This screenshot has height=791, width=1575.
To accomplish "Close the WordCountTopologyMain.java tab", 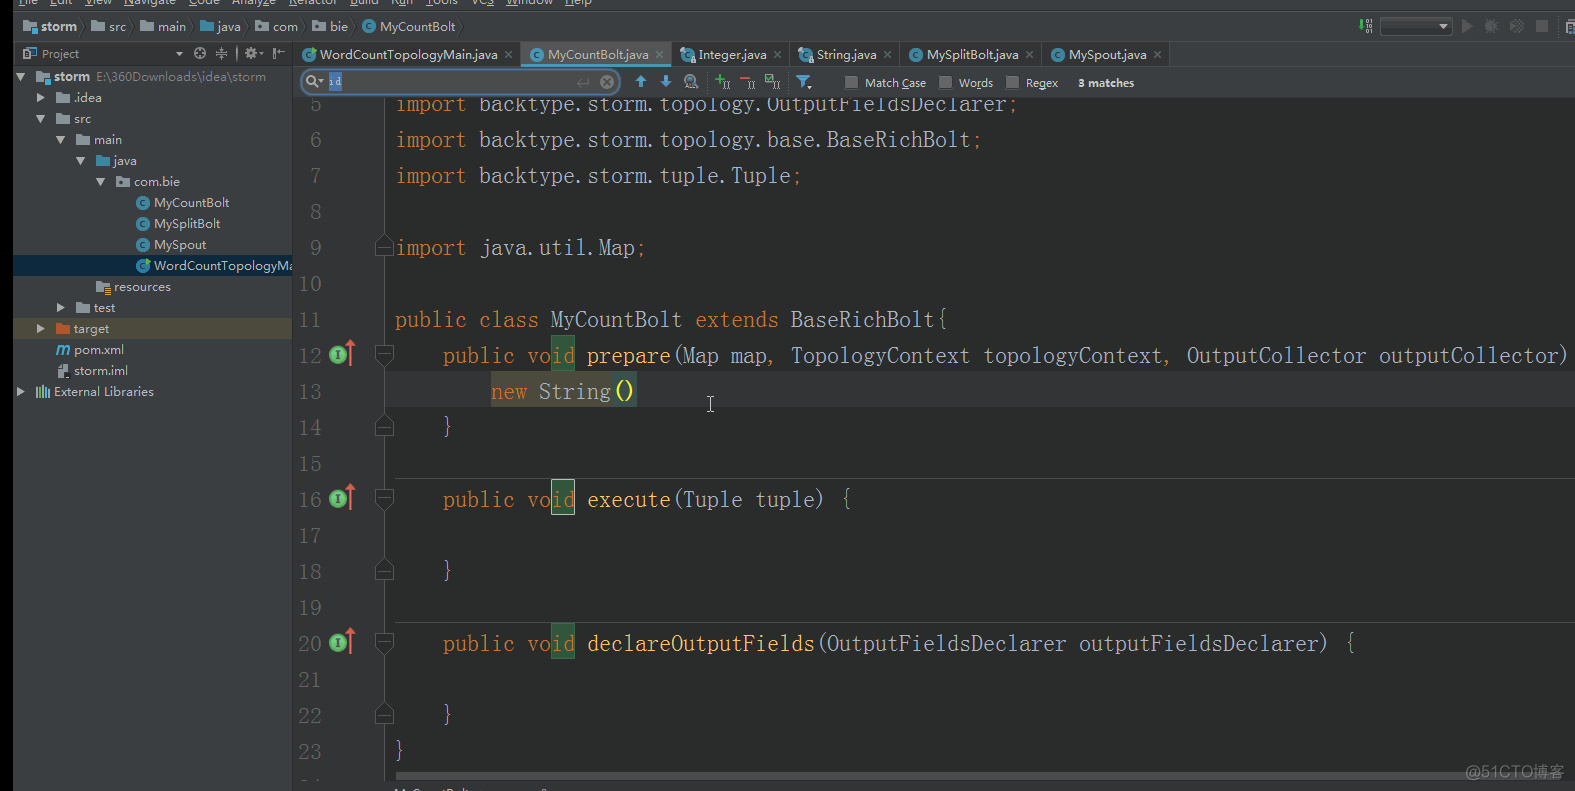I will coord(509,55).
